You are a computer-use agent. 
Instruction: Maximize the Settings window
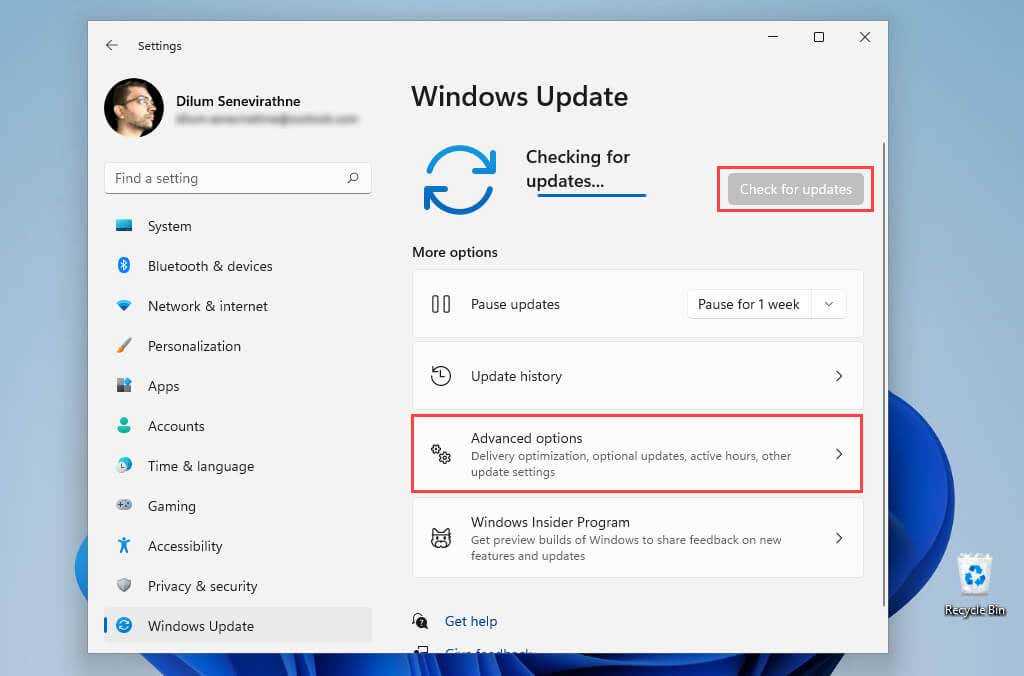tap(819, 37)
